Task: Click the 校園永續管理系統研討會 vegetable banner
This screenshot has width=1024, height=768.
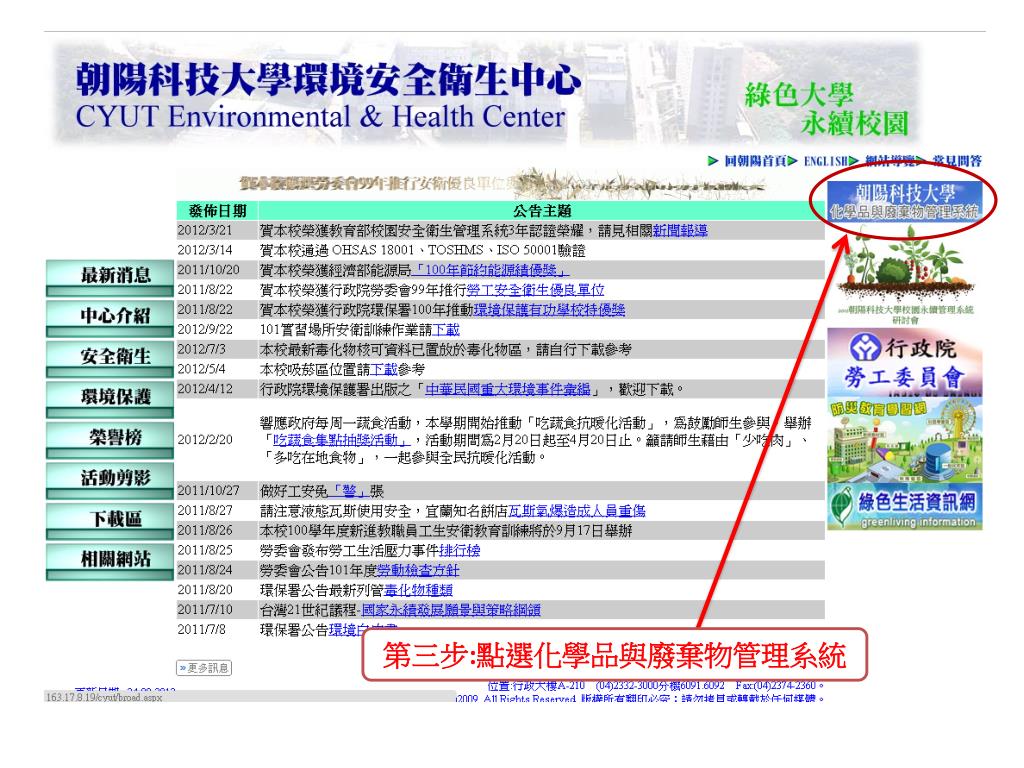Action: point(905,276)
